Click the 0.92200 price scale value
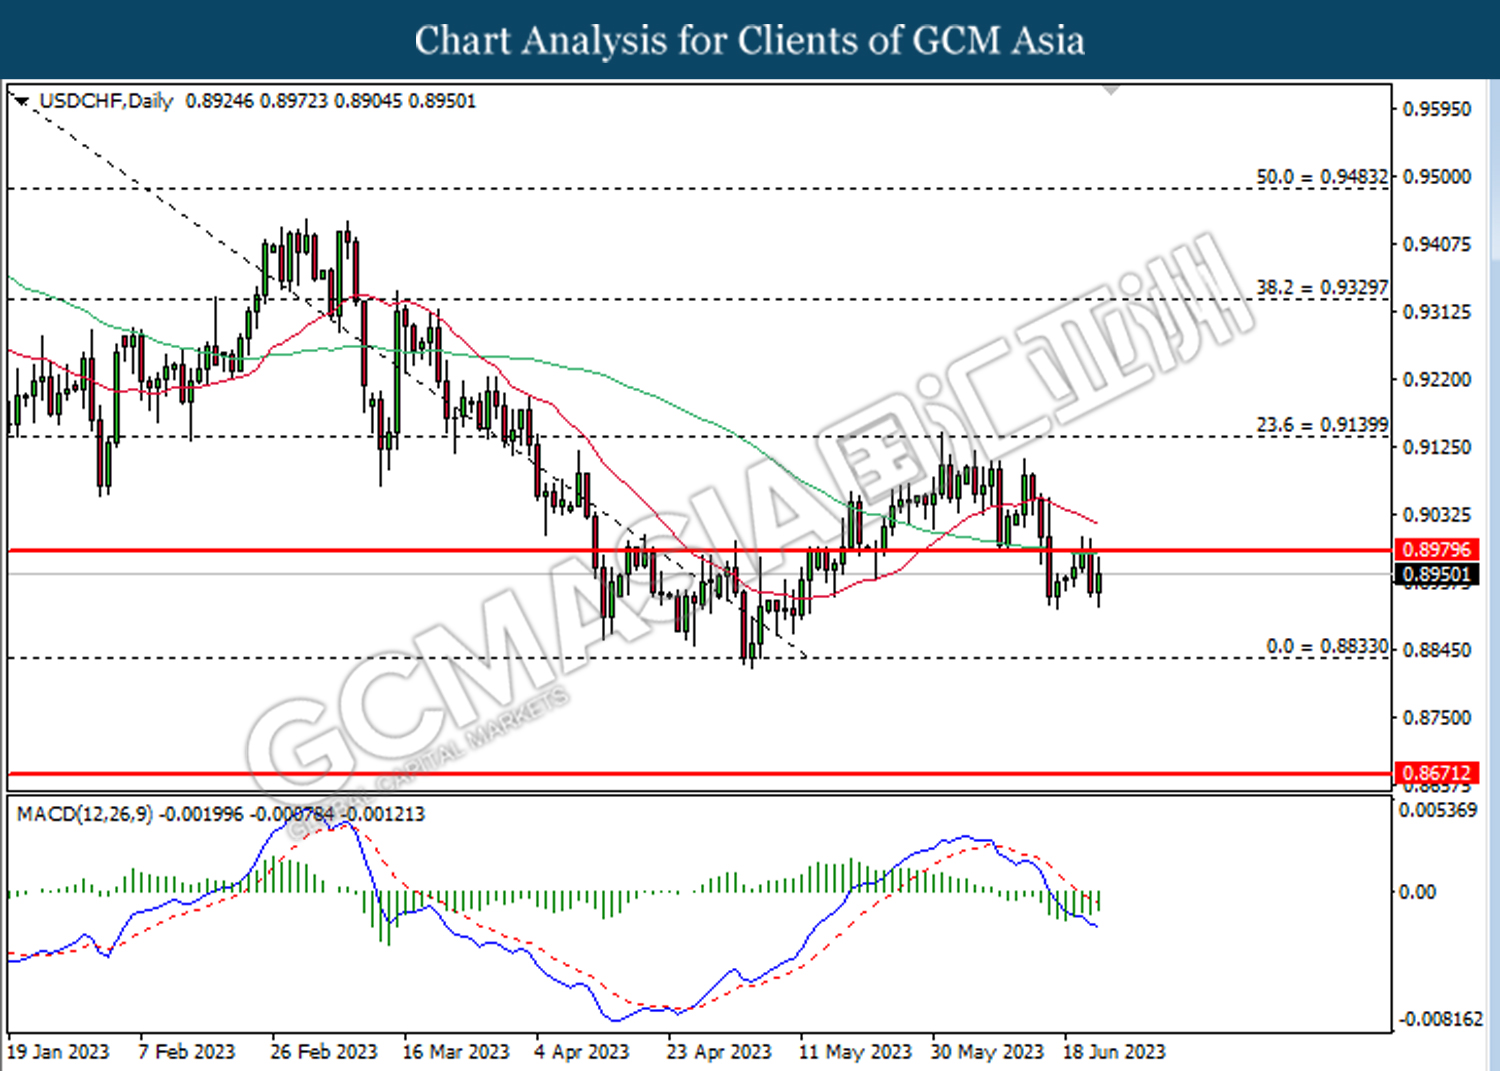The height and width of the screenshot is (1071, 1500). 1437,379
